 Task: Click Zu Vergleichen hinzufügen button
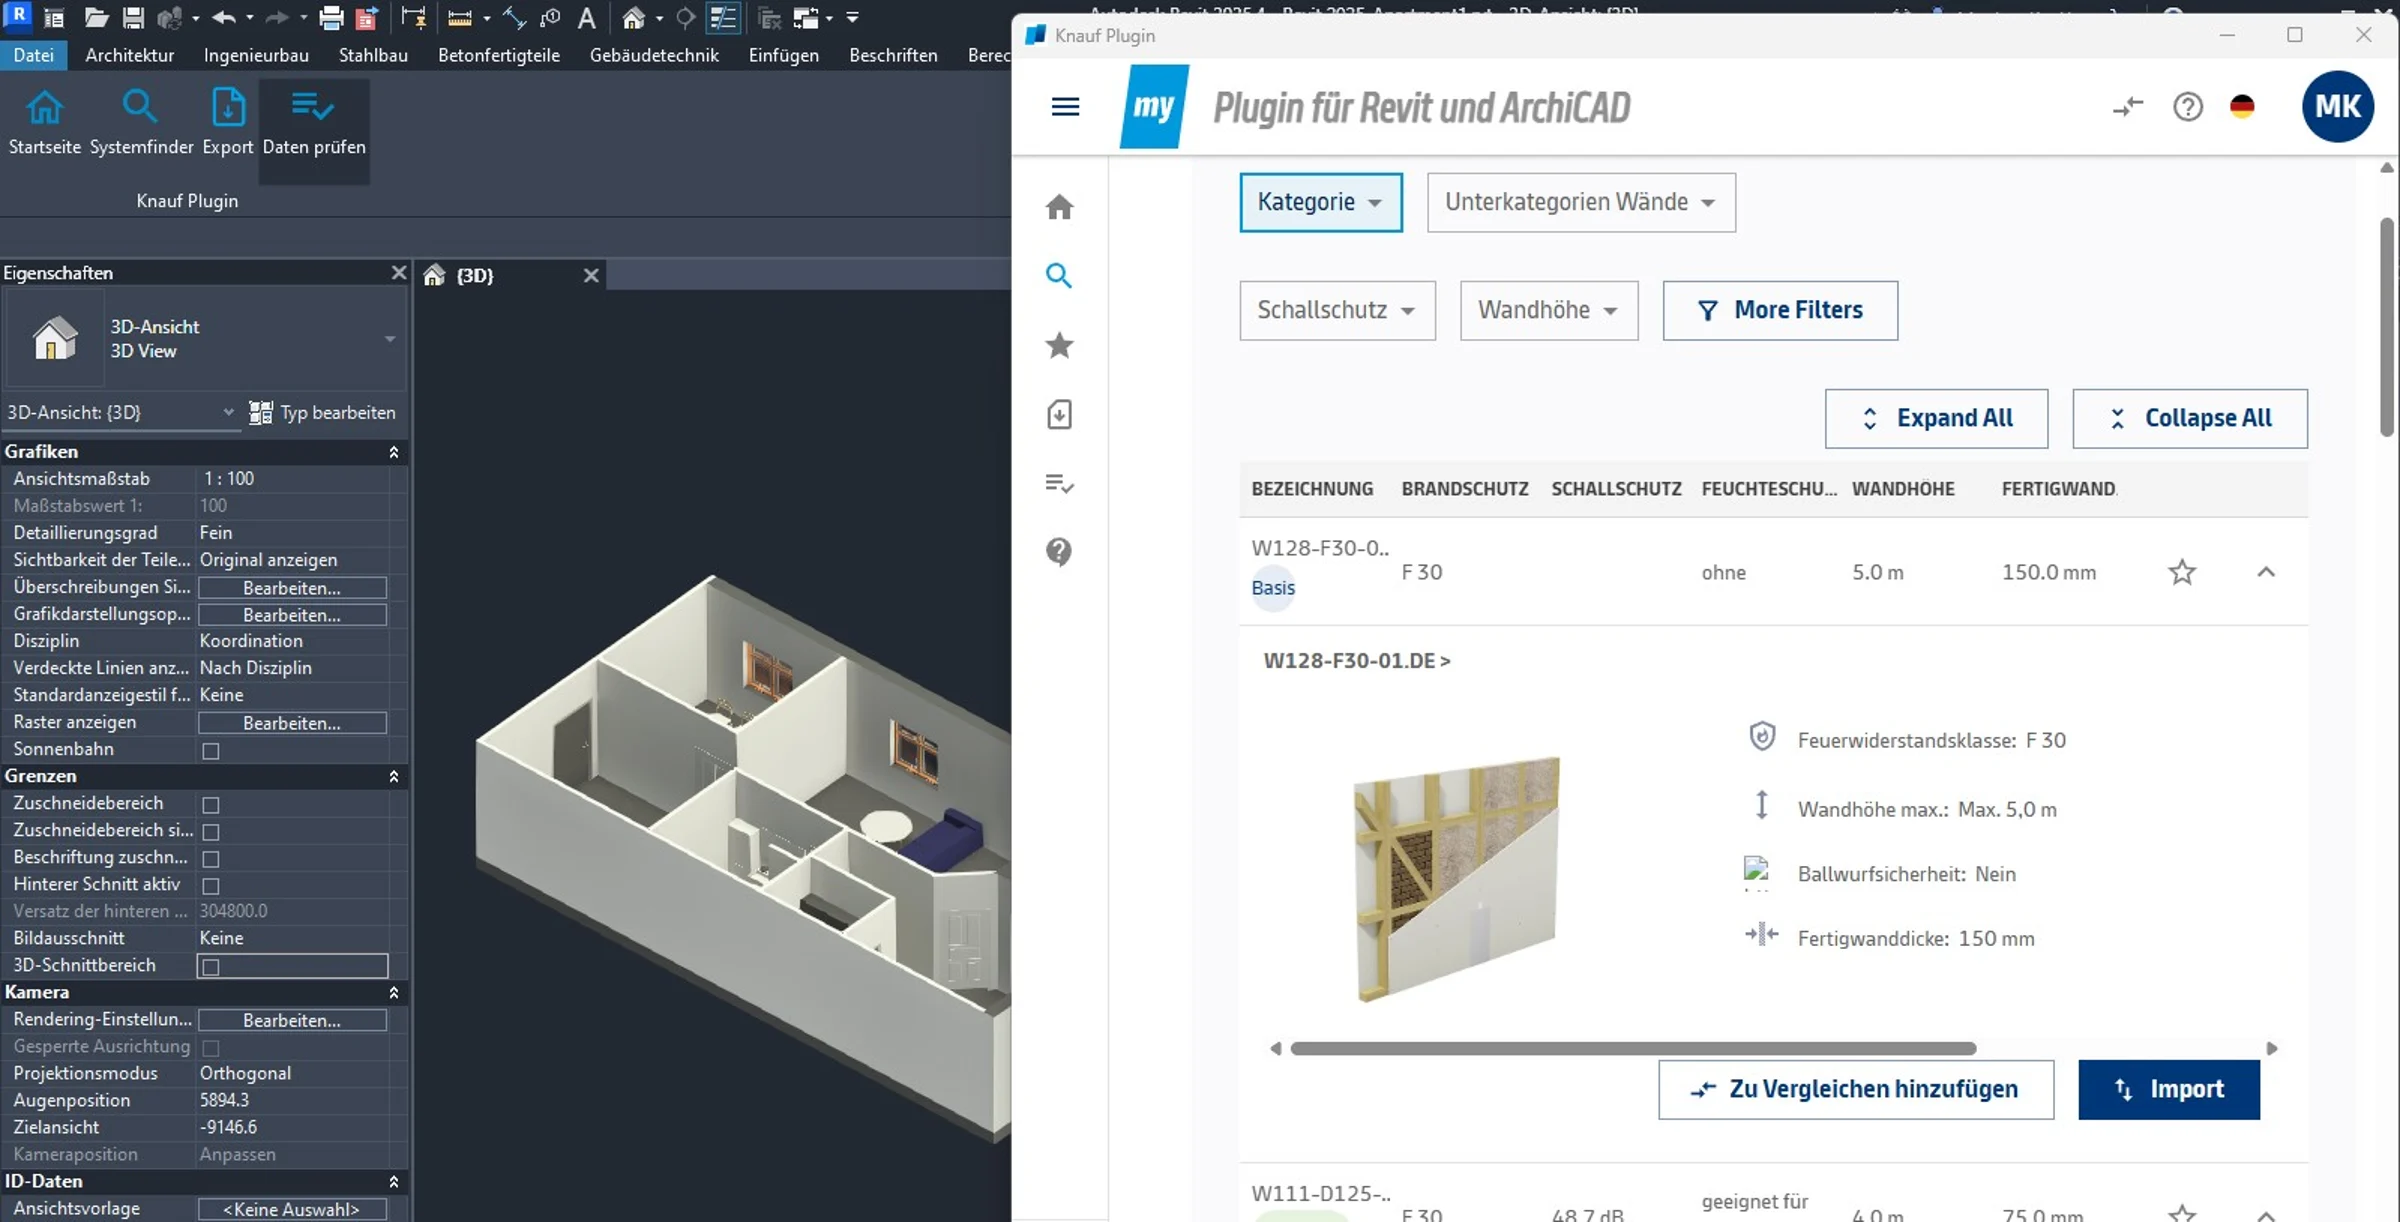(1856, 1089)
